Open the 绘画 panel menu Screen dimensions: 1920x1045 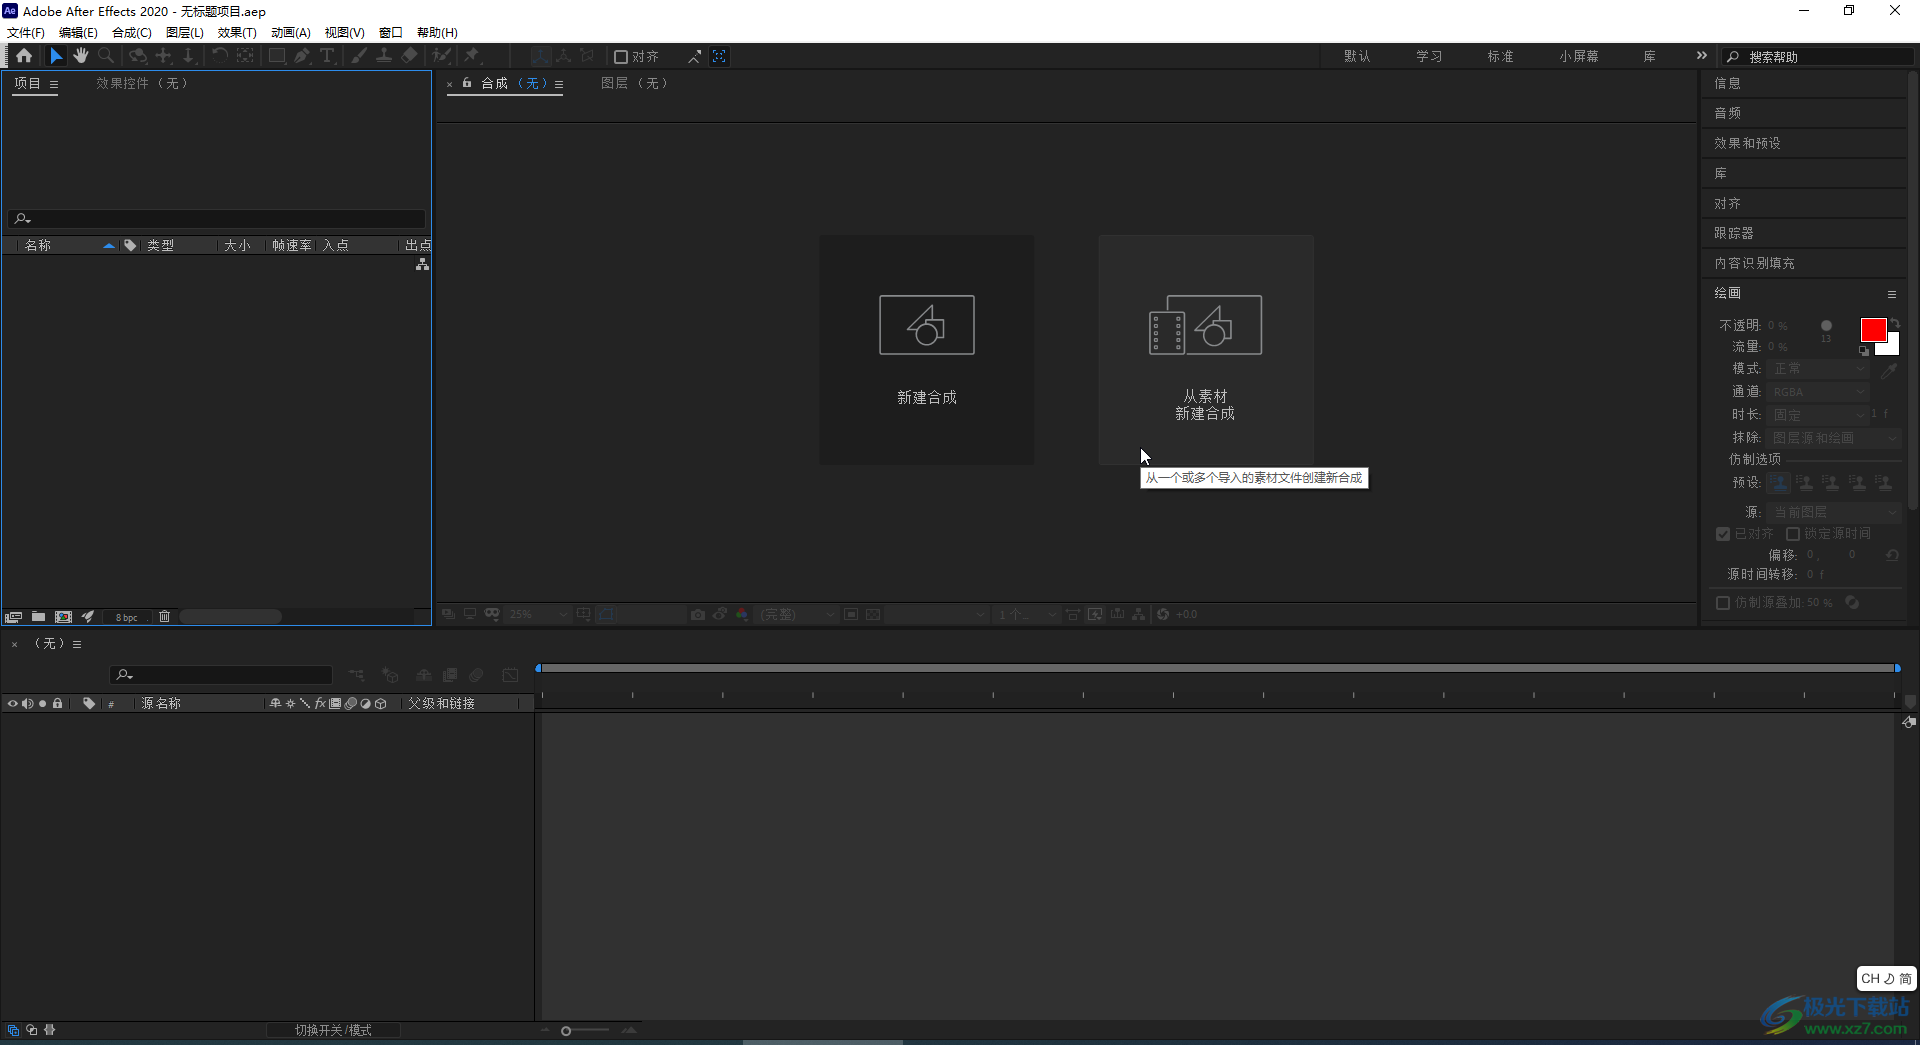pos(1892,294)
